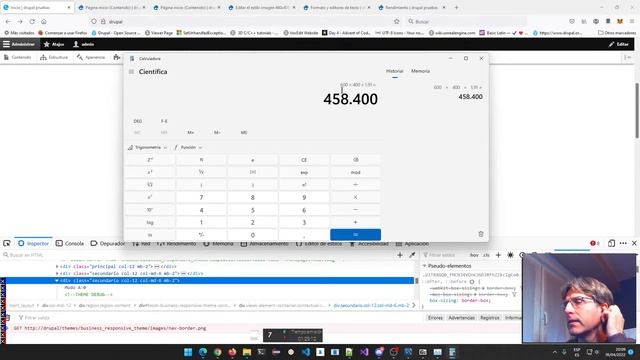The width and height of the screenshot is (640, 360).
Task: Open VS Code from the taskbar
Action: 306,352
